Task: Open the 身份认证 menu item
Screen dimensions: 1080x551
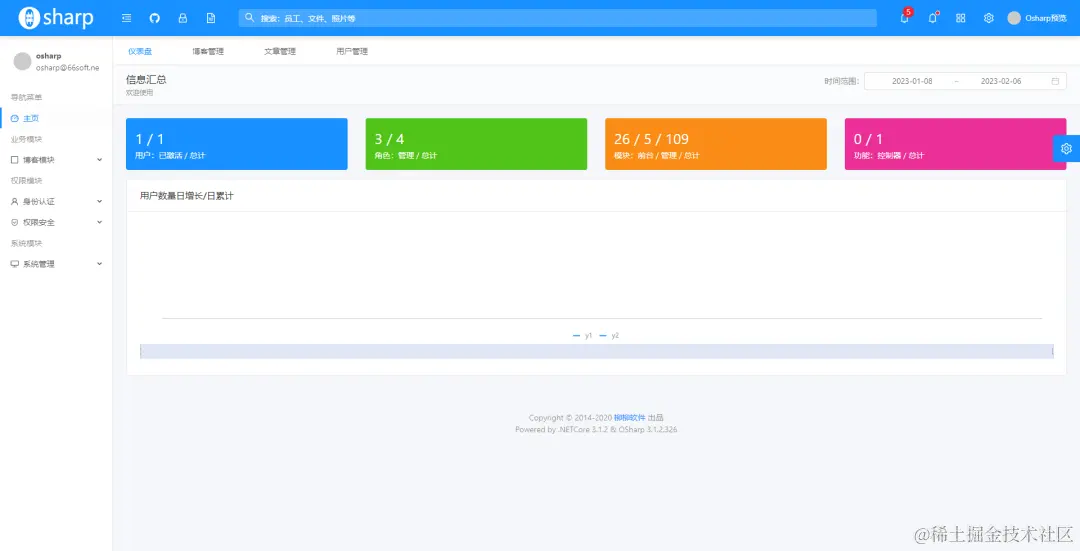Action: pos(56,202)
